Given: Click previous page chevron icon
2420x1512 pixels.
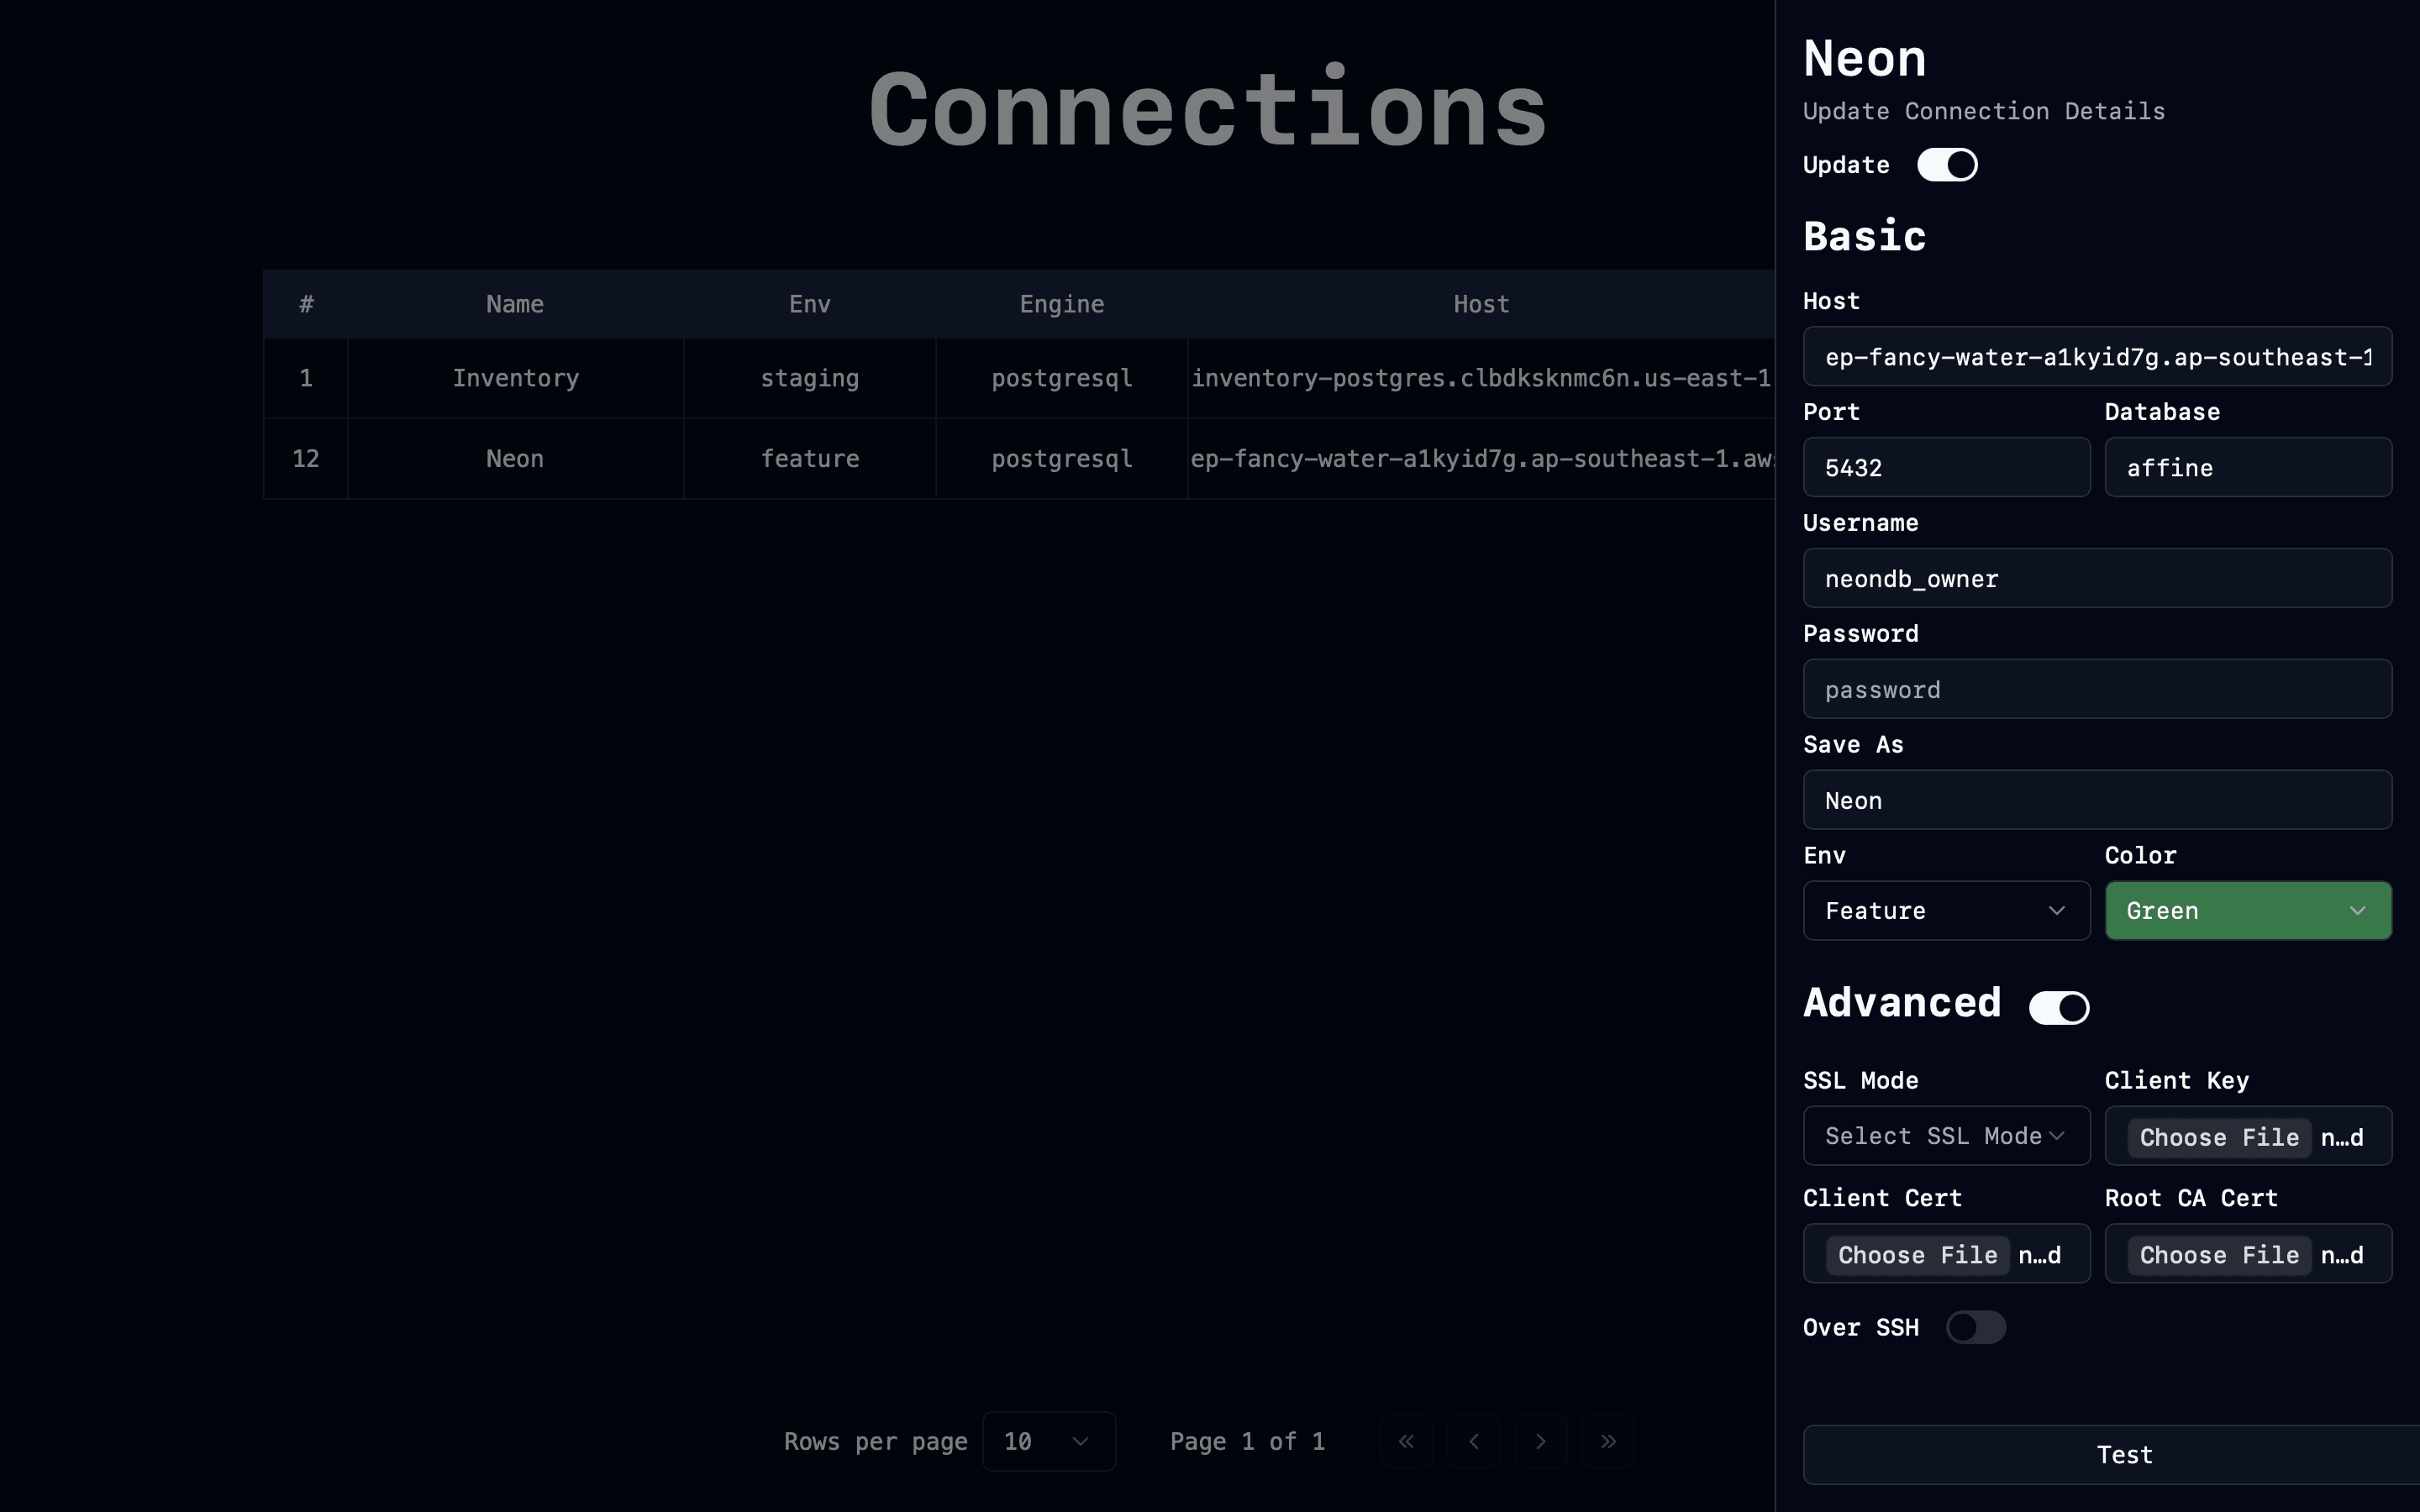Looking at the screenshot, I should [x=1473, y=1441].
